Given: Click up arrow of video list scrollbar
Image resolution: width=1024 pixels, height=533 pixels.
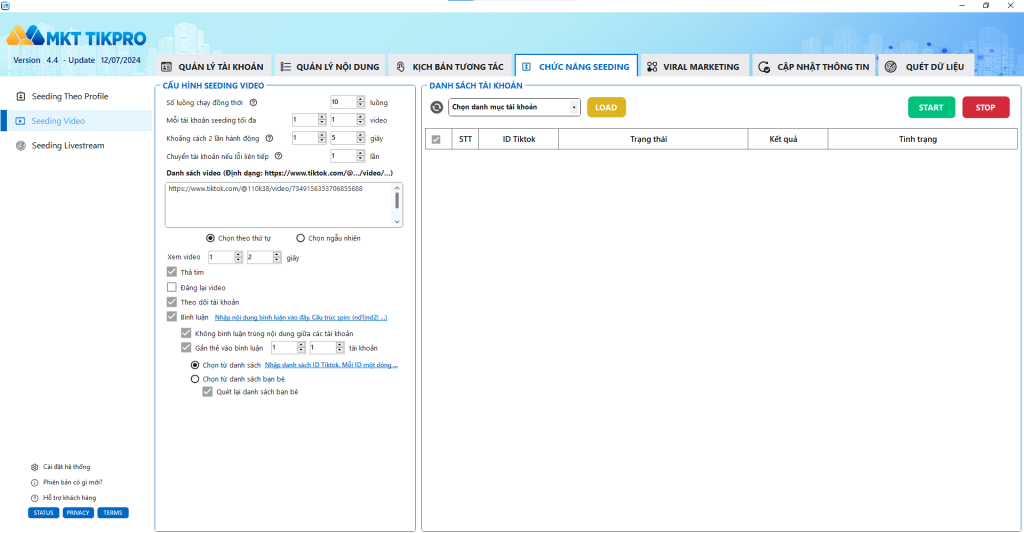Looking at the screenshot, I should [396, 187].
